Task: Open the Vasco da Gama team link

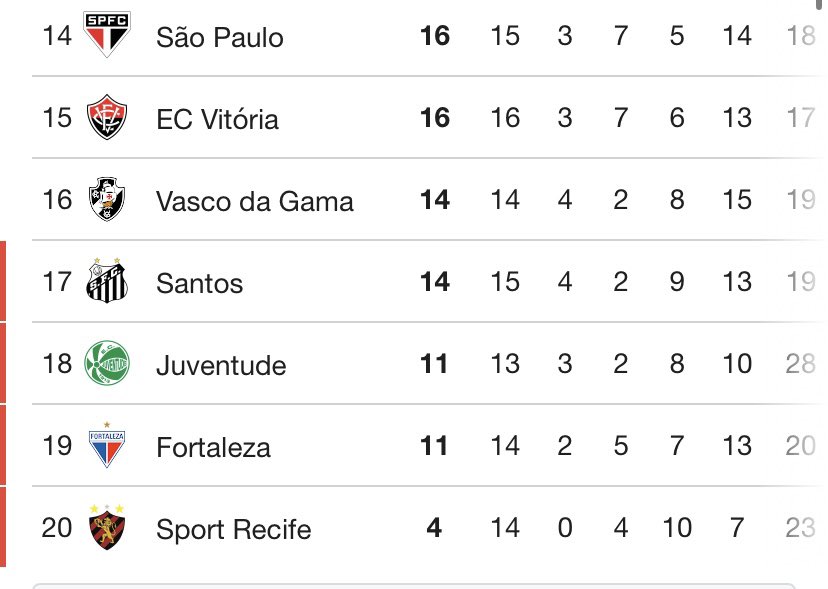Action: coord(254,202)
